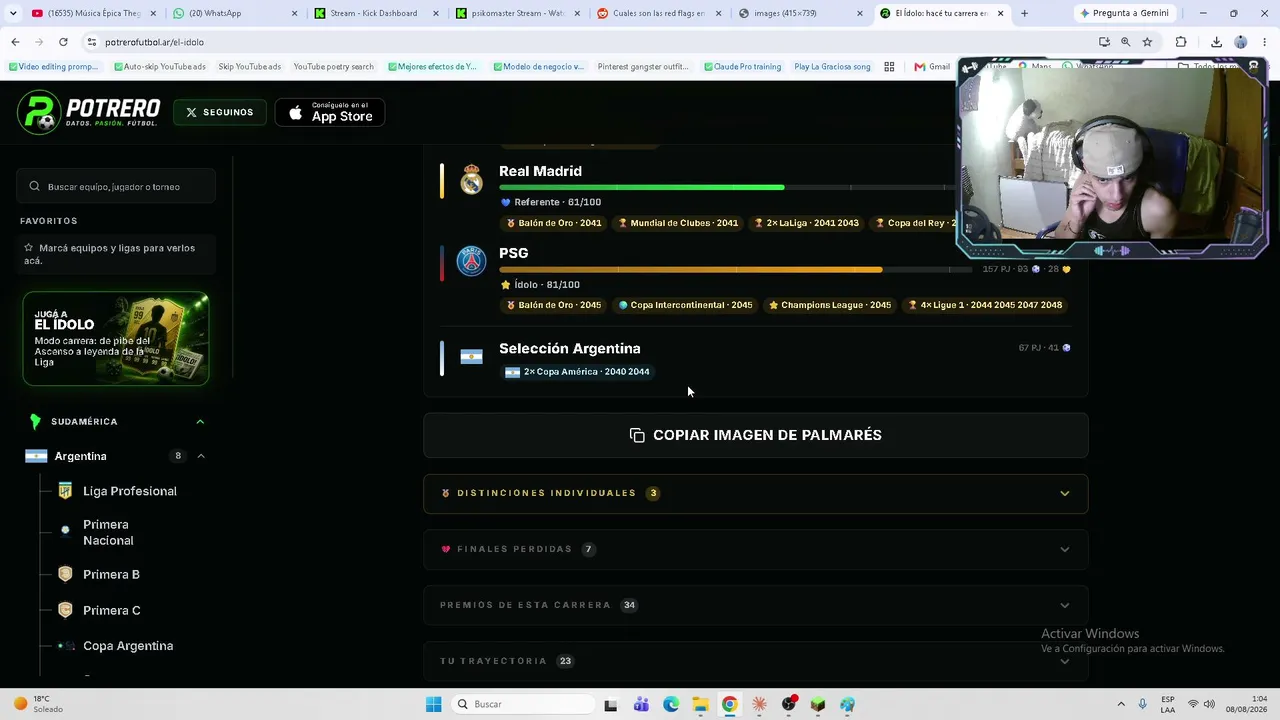Expand the Tu Trayectoria section

[756, 661]
